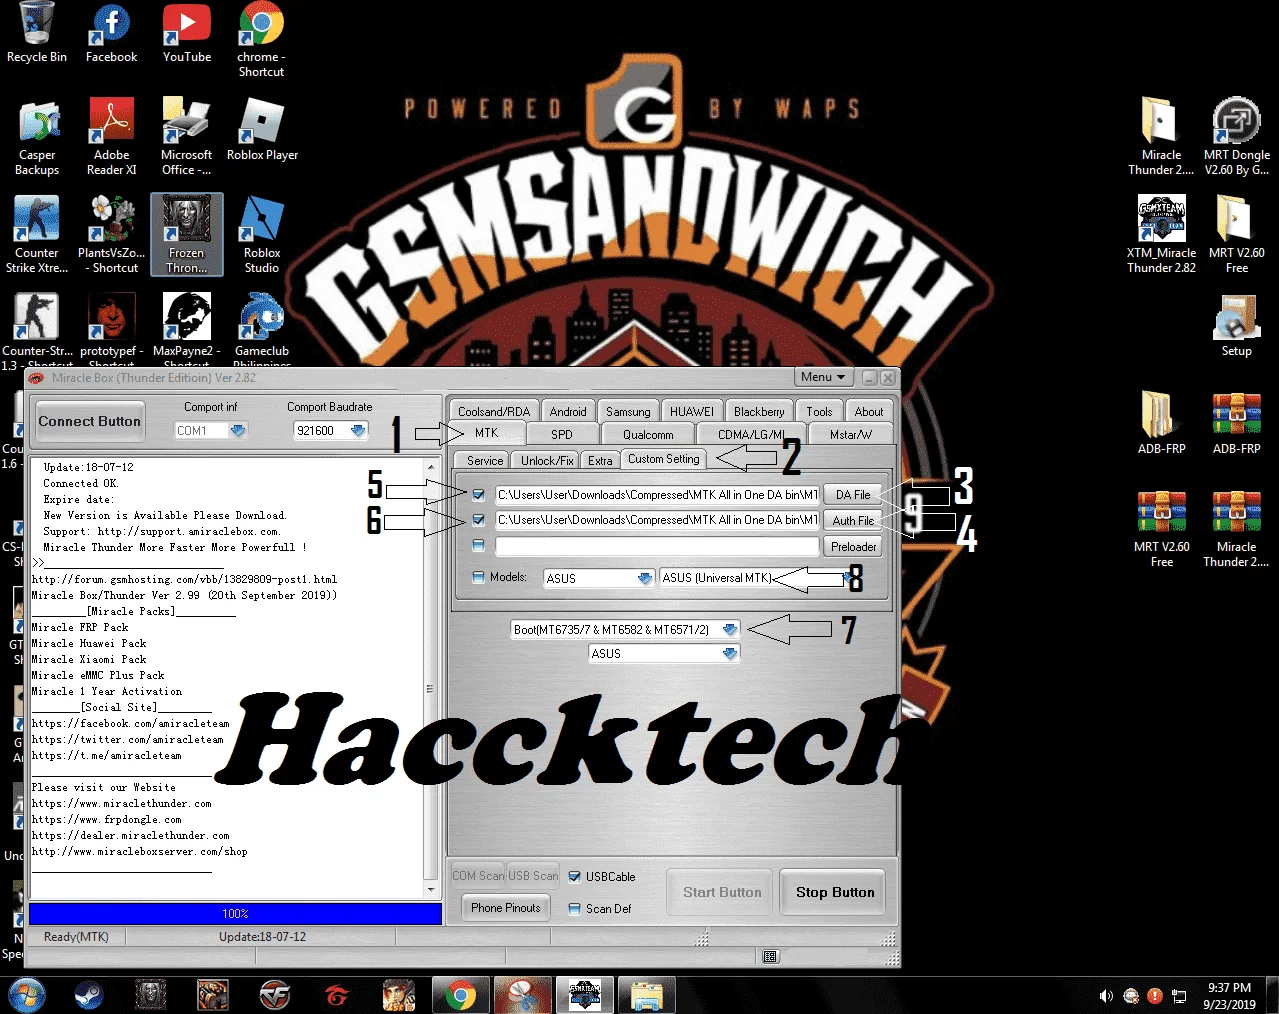Open the 921600 baudrate dropdown
The height and width of the screenshot is (1014, 1279).
click(x=358, y=431)
